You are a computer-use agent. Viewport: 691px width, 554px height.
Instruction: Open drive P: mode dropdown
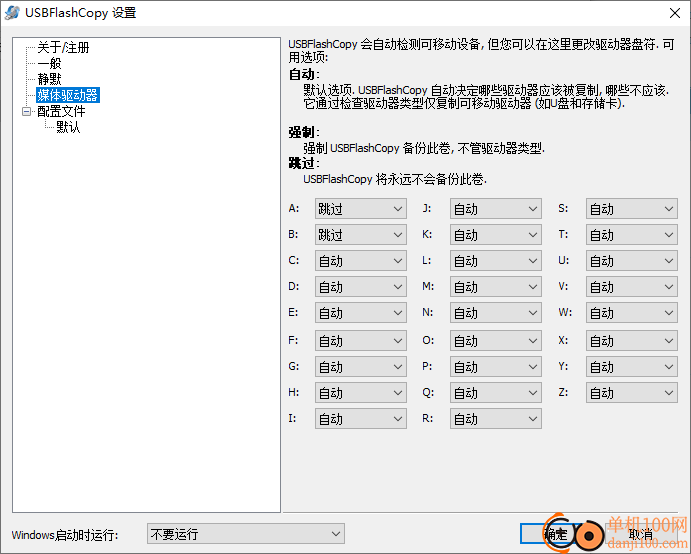coord(496,366)
